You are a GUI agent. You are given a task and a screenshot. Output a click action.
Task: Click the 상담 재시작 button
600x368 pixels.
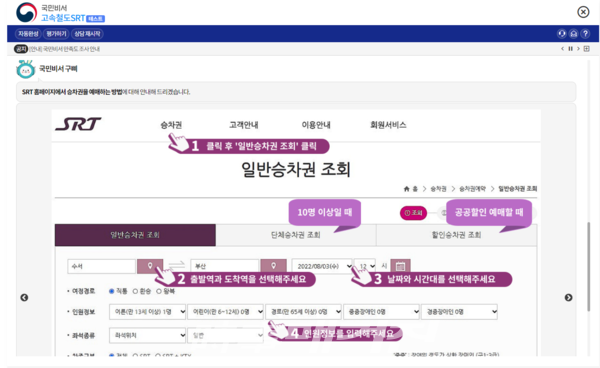coord(87,34)
